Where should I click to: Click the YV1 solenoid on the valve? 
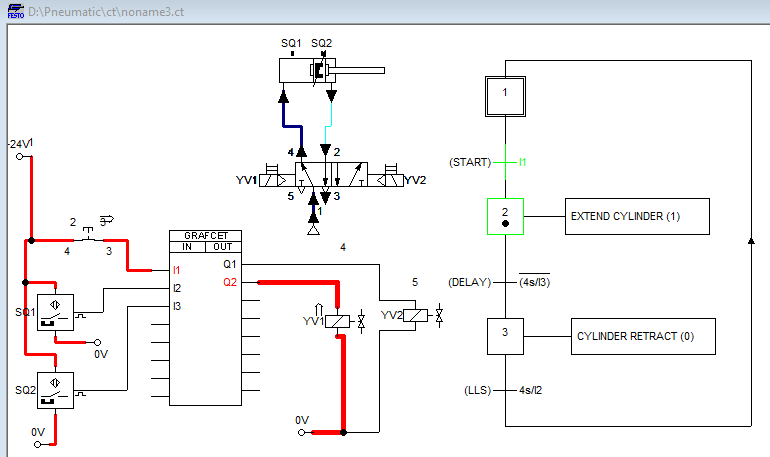point(277,180)
